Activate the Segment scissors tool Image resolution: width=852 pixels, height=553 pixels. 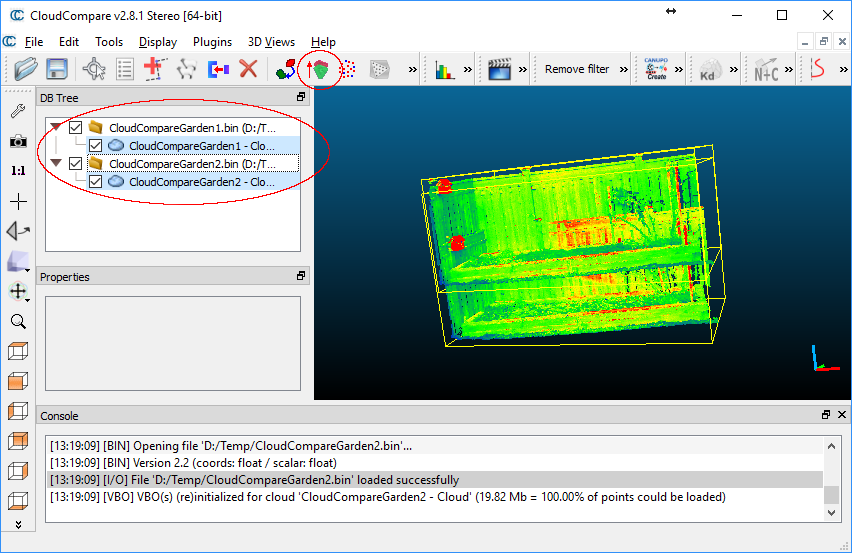click(x=186, y=69)
